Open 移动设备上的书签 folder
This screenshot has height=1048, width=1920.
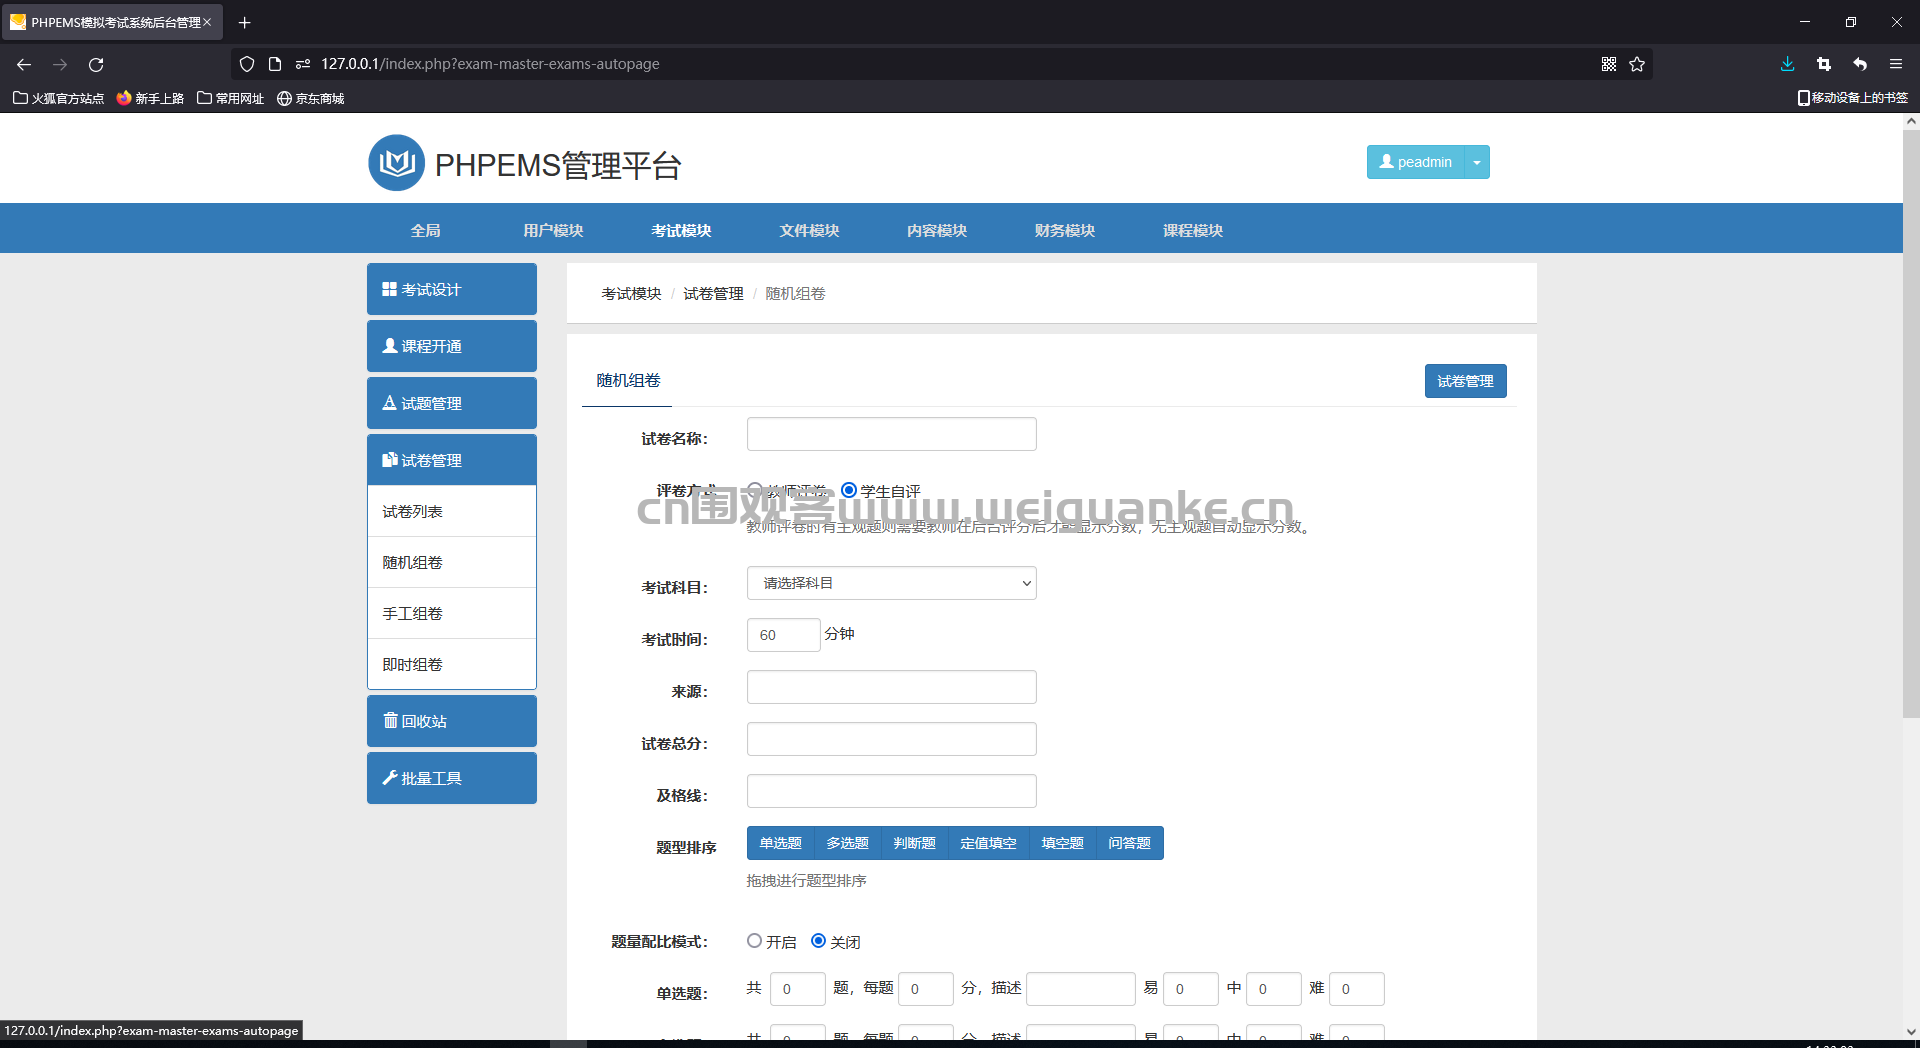[1853, 98]
